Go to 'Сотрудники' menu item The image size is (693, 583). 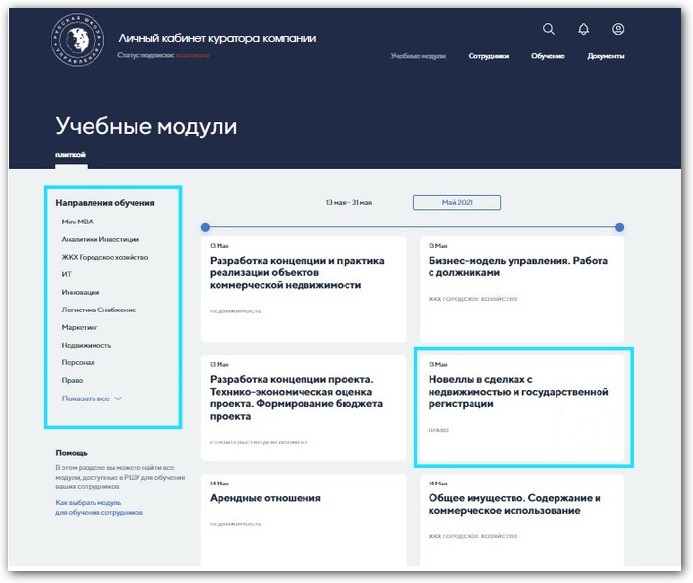click(x=488, y=56)
